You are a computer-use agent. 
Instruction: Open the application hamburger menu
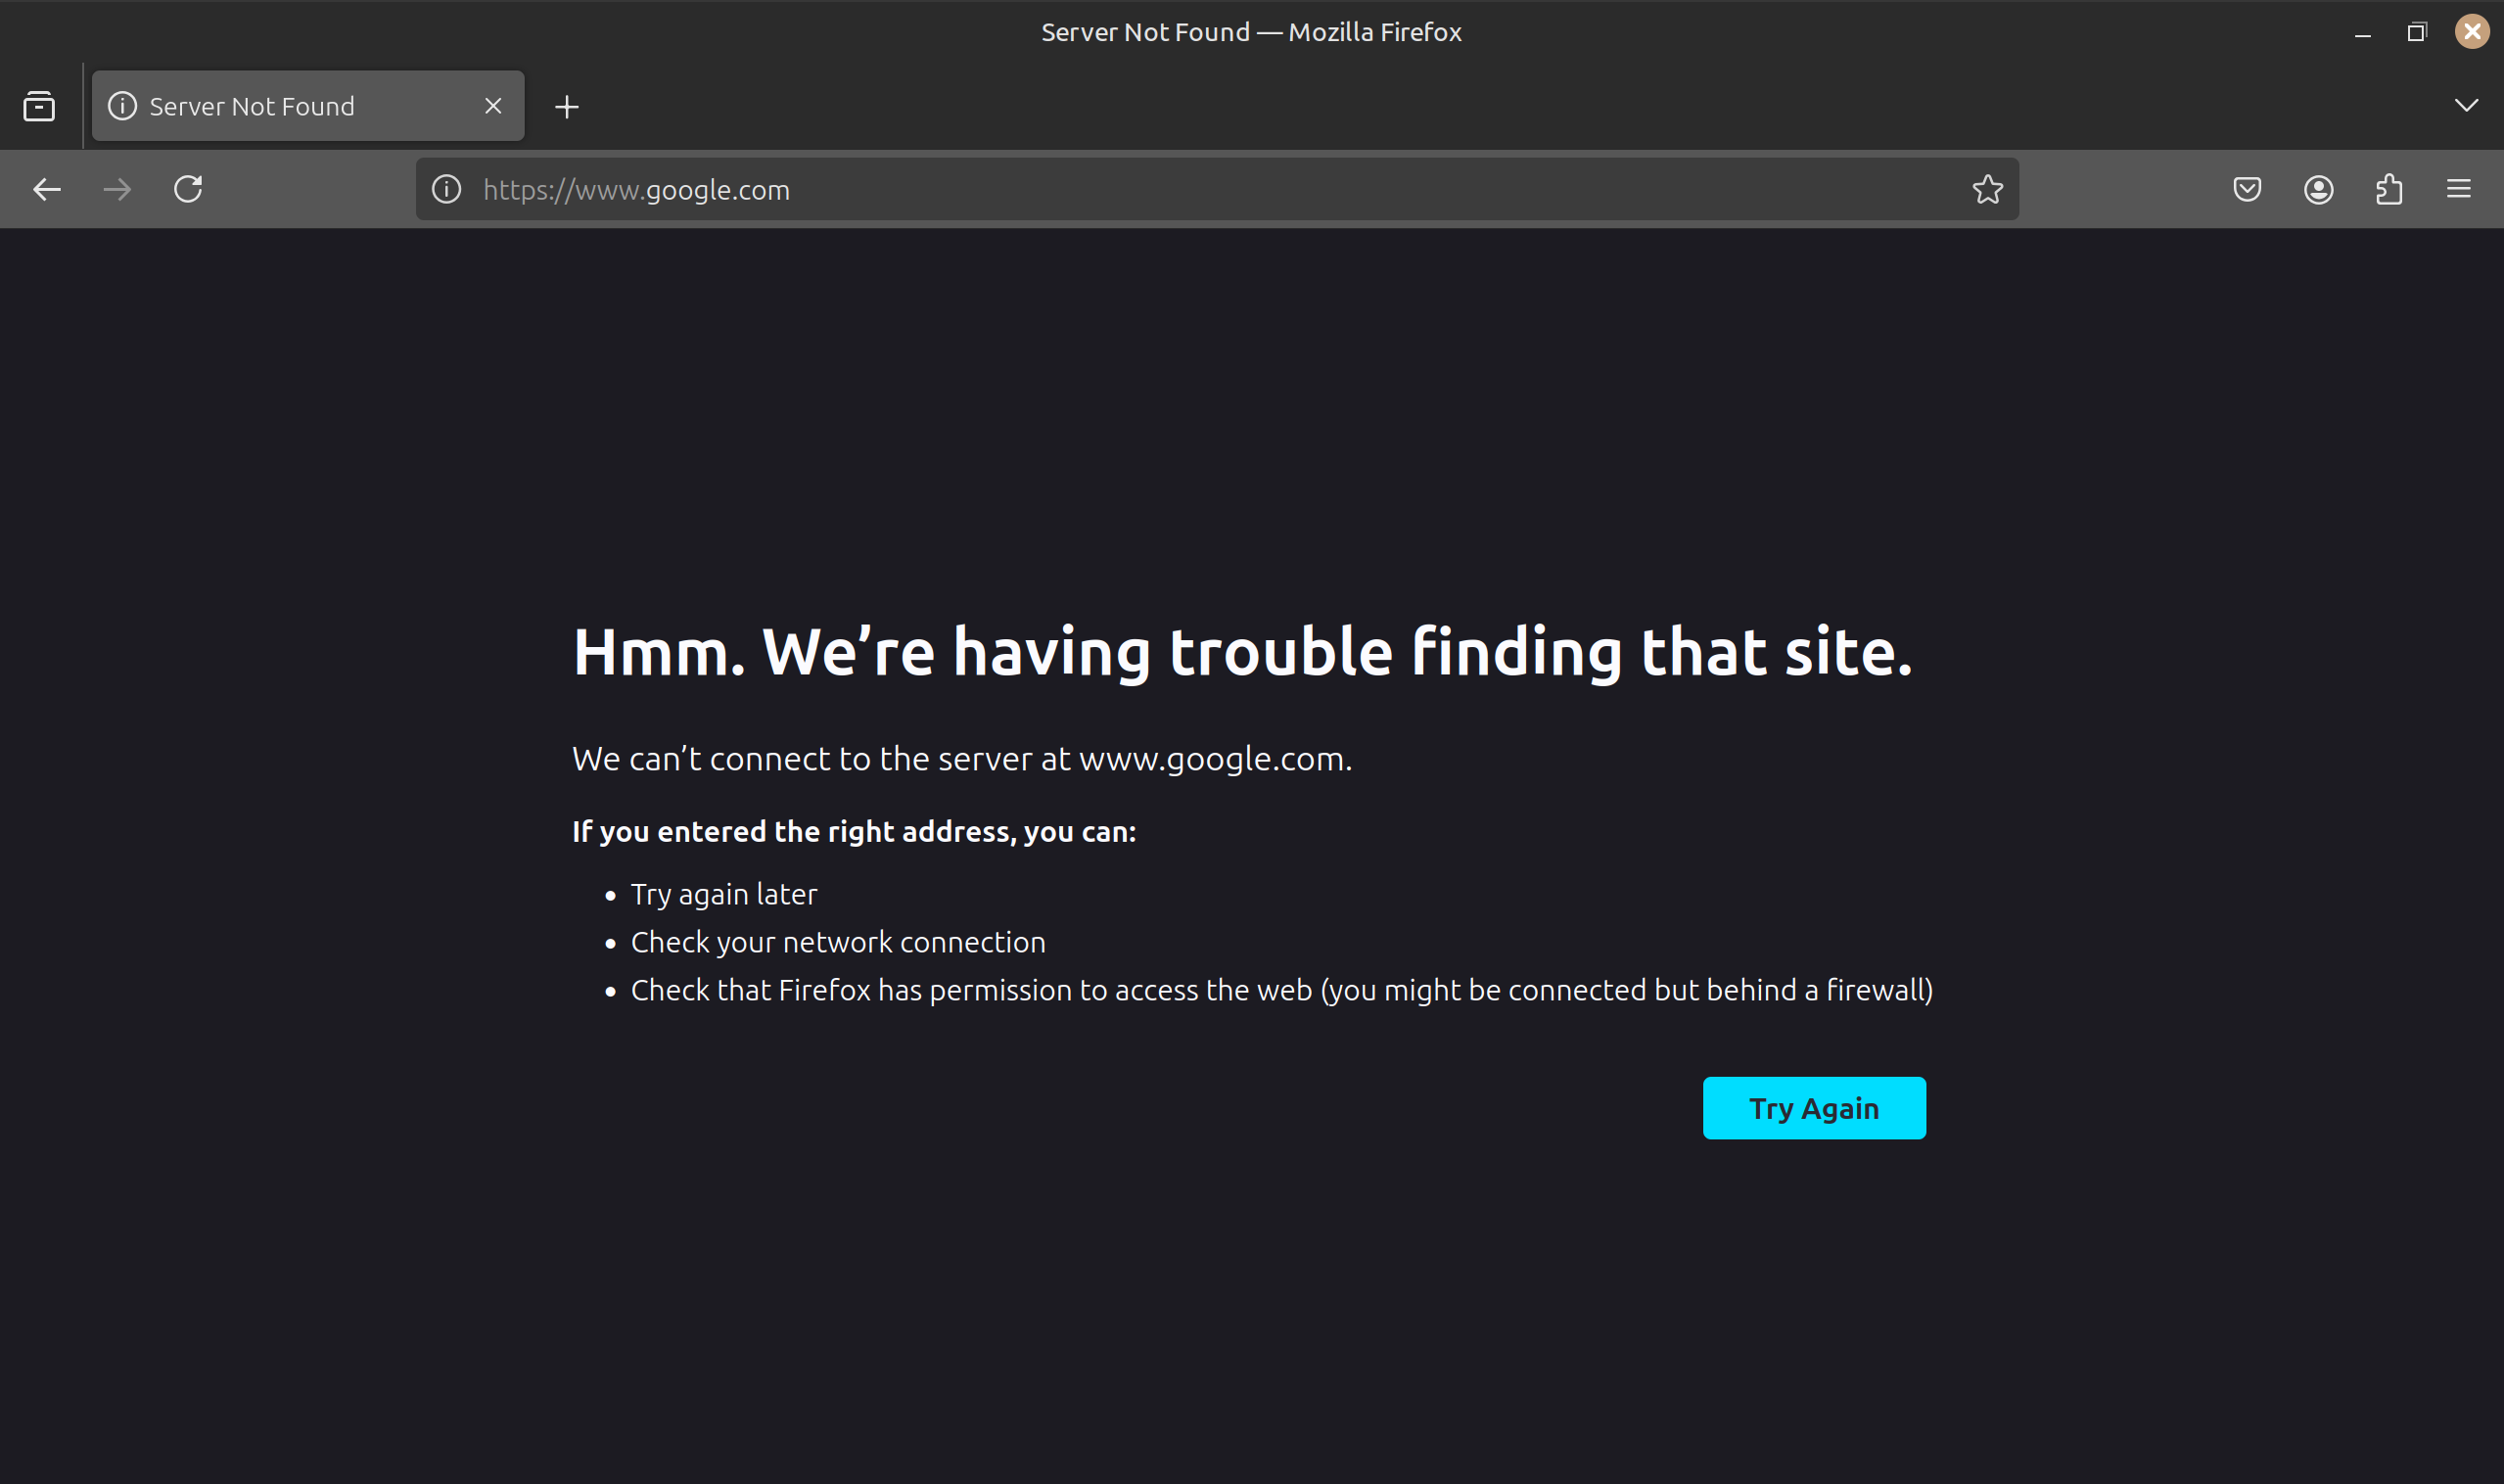tap(2459, 189)
